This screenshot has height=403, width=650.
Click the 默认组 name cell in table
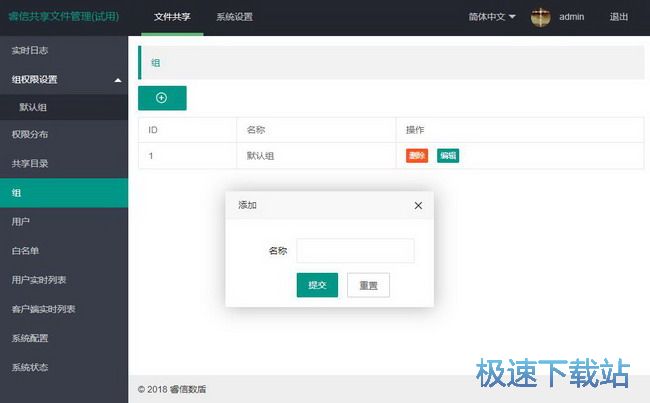tap(316, 155)
